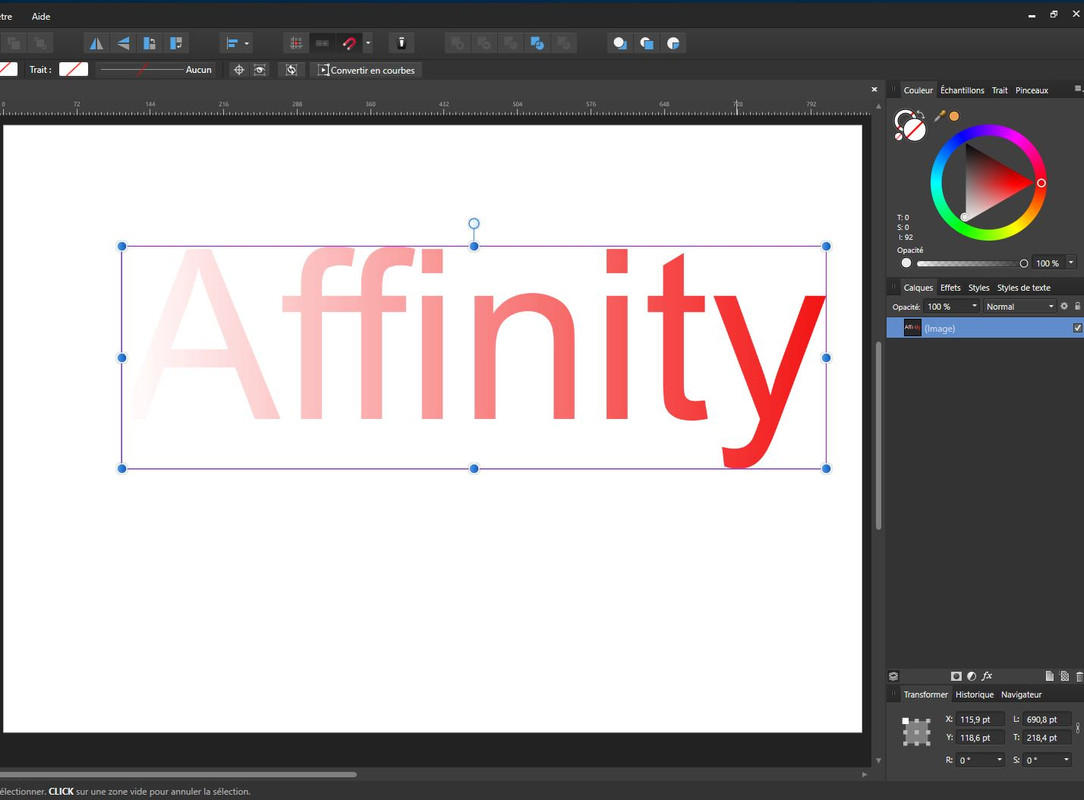The width and height of the screenshot is (1084, 800).
Task: Adjust the Opacité slider handle in Couleur panel
Action: [x=1024, y=263]
